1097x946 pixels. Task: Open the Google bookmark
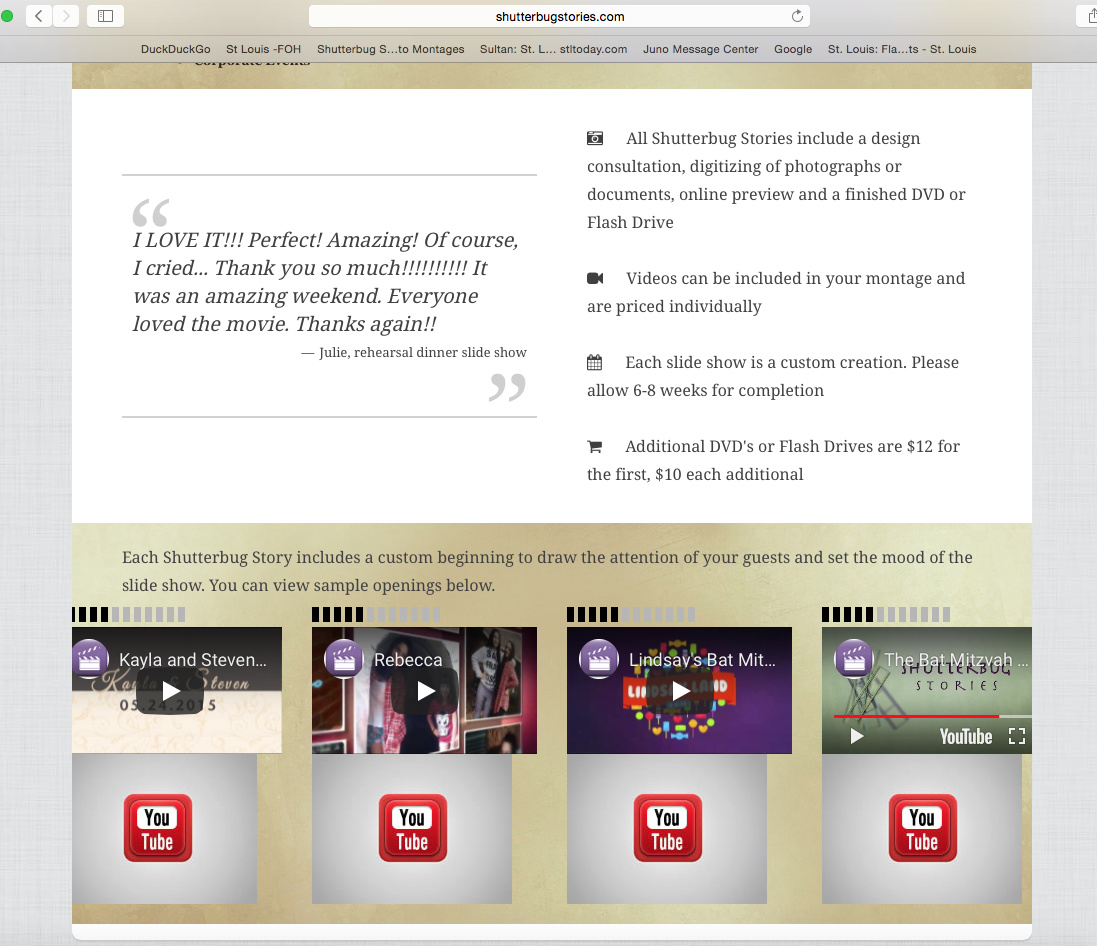pyautogui.click(x=793, y=49)
